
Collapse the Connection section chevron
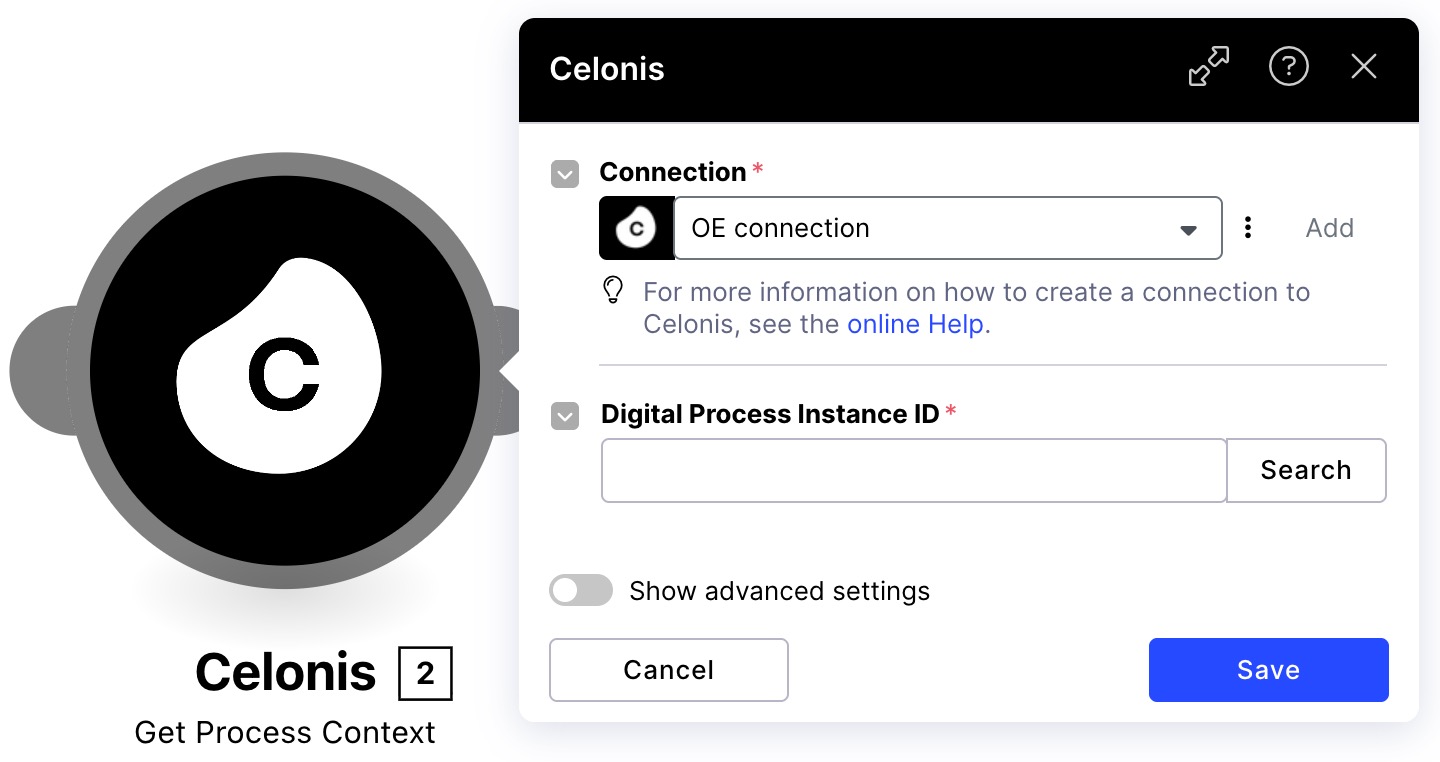(565, 174)
